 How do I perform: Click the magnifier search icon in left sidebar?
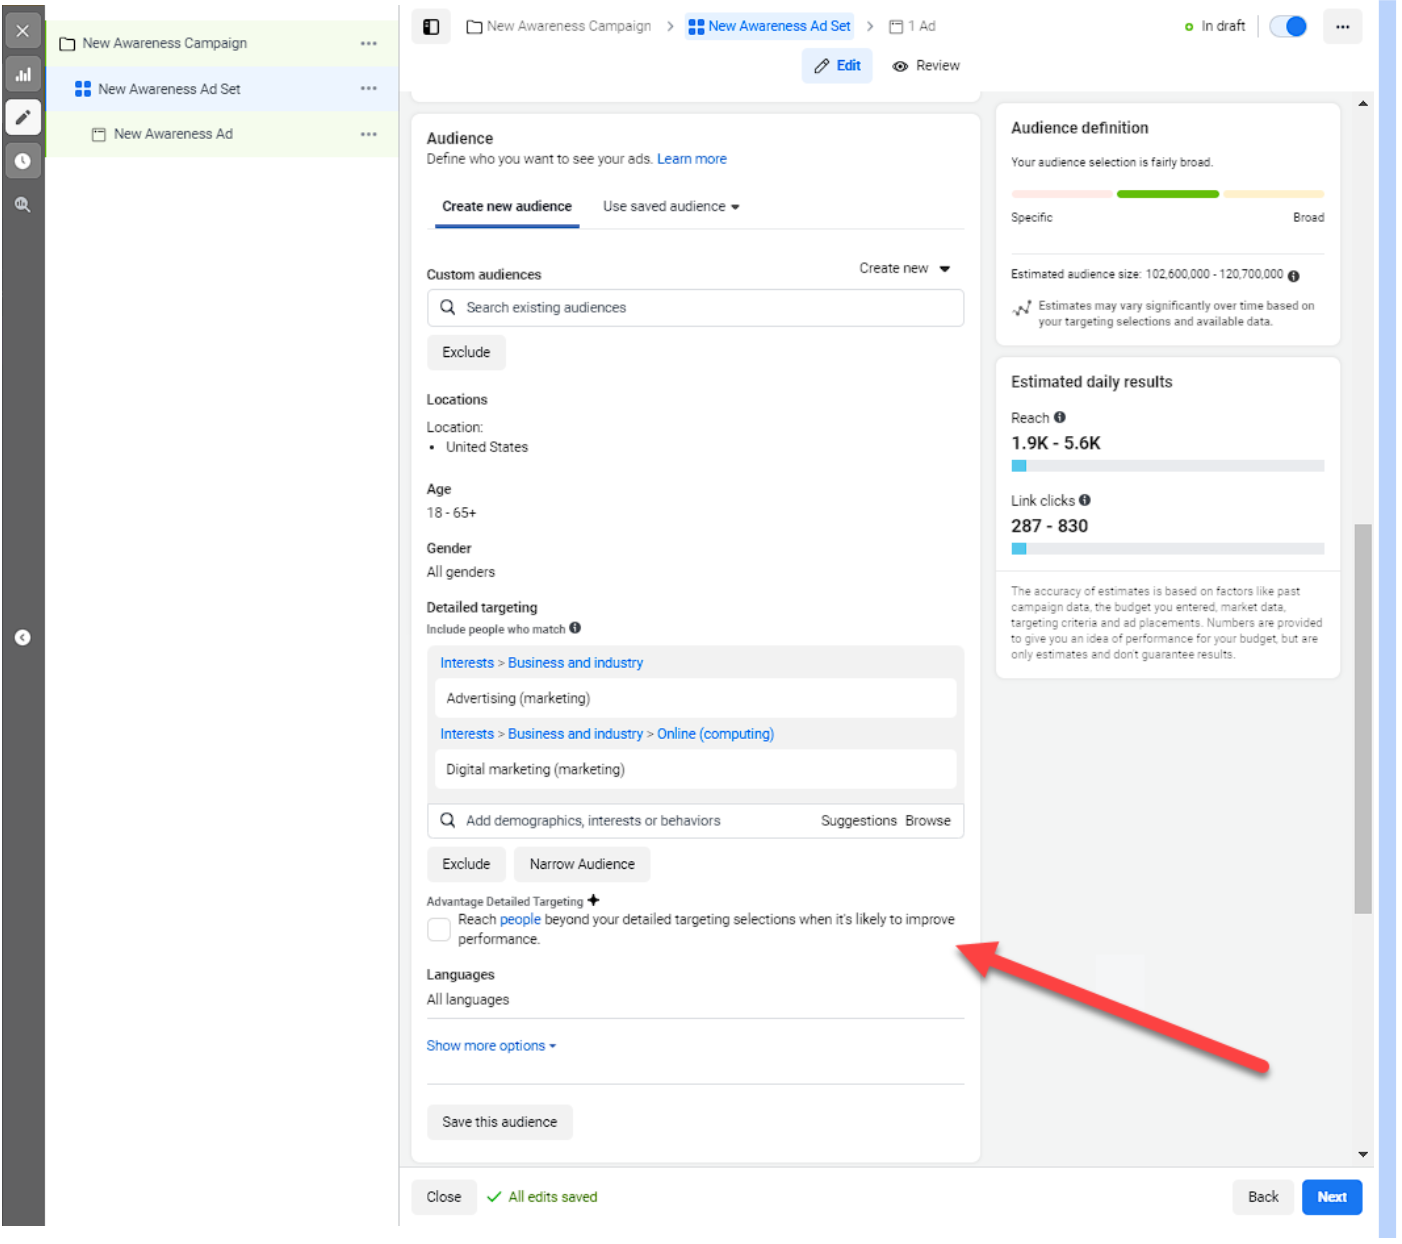(23, 205)
